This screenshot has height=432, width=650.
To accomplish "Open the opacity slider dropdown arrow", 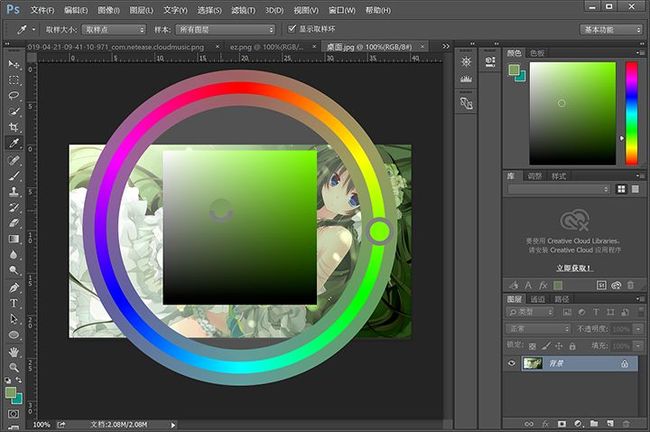I will click(x=638, y=329).
